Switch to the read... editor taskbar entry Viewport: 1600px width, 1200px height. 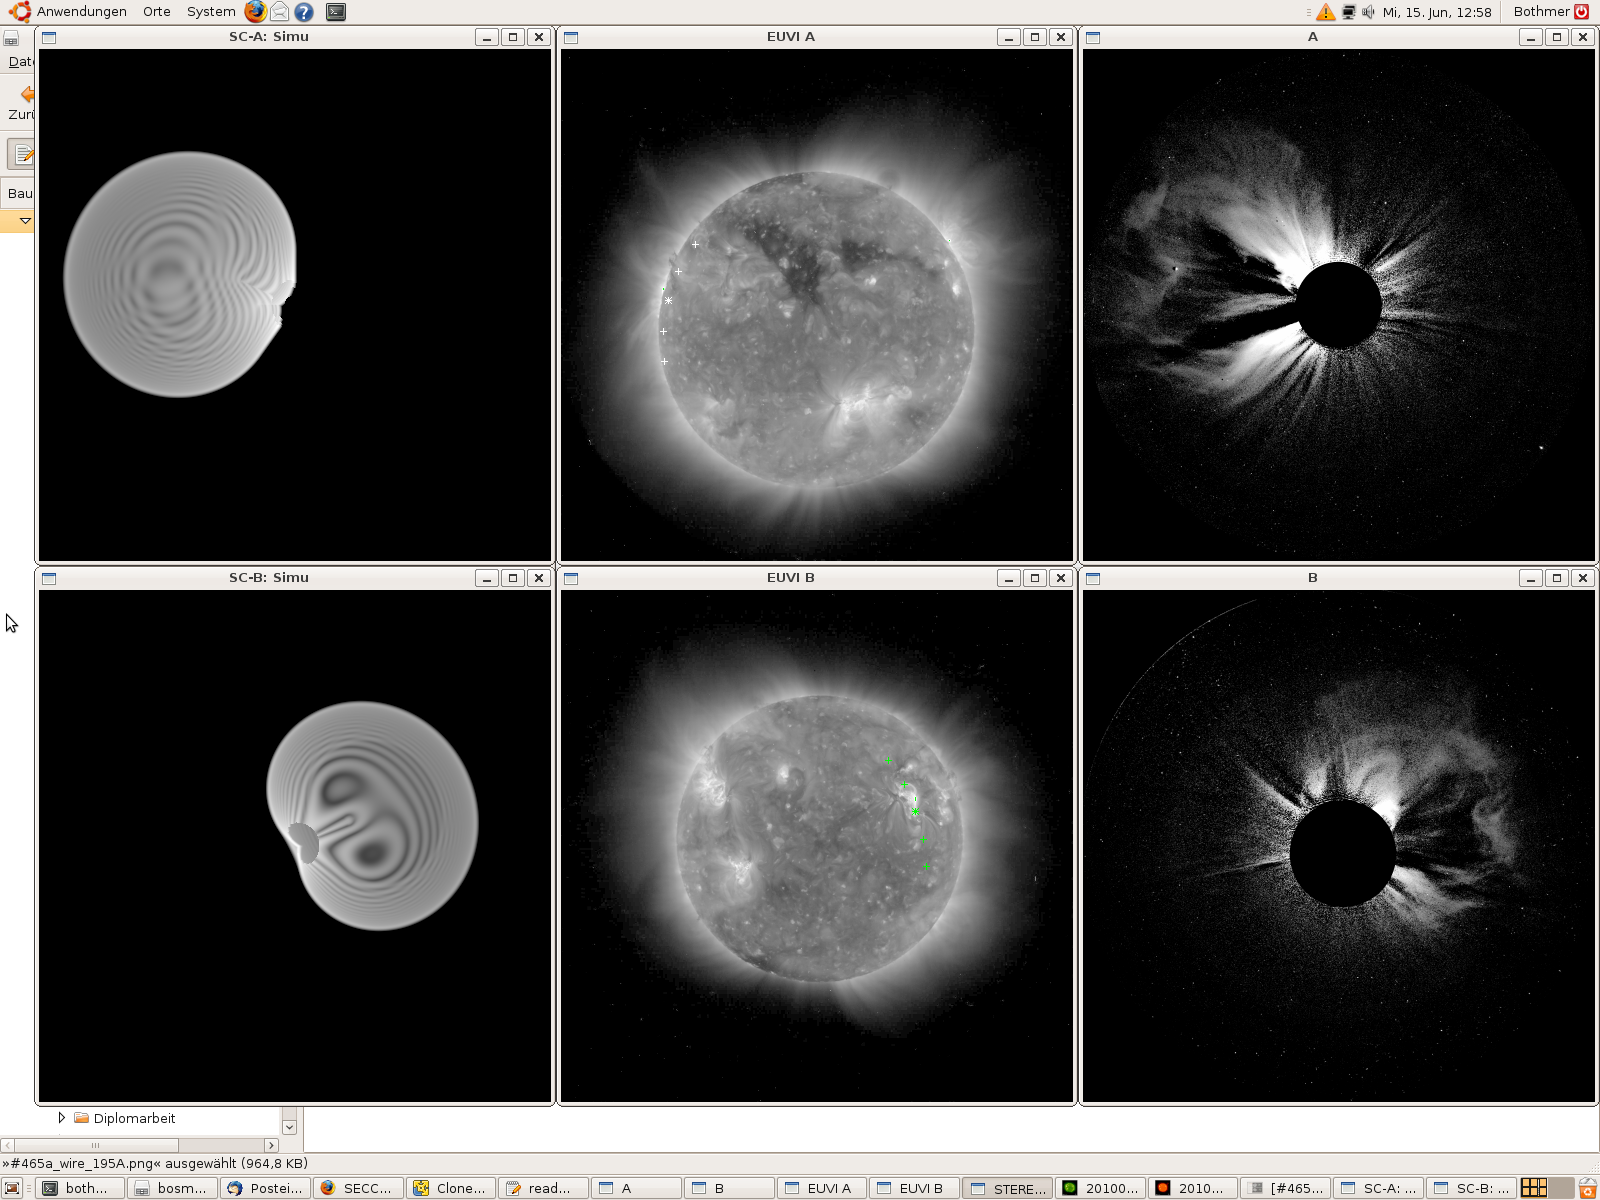(543, 1188)
